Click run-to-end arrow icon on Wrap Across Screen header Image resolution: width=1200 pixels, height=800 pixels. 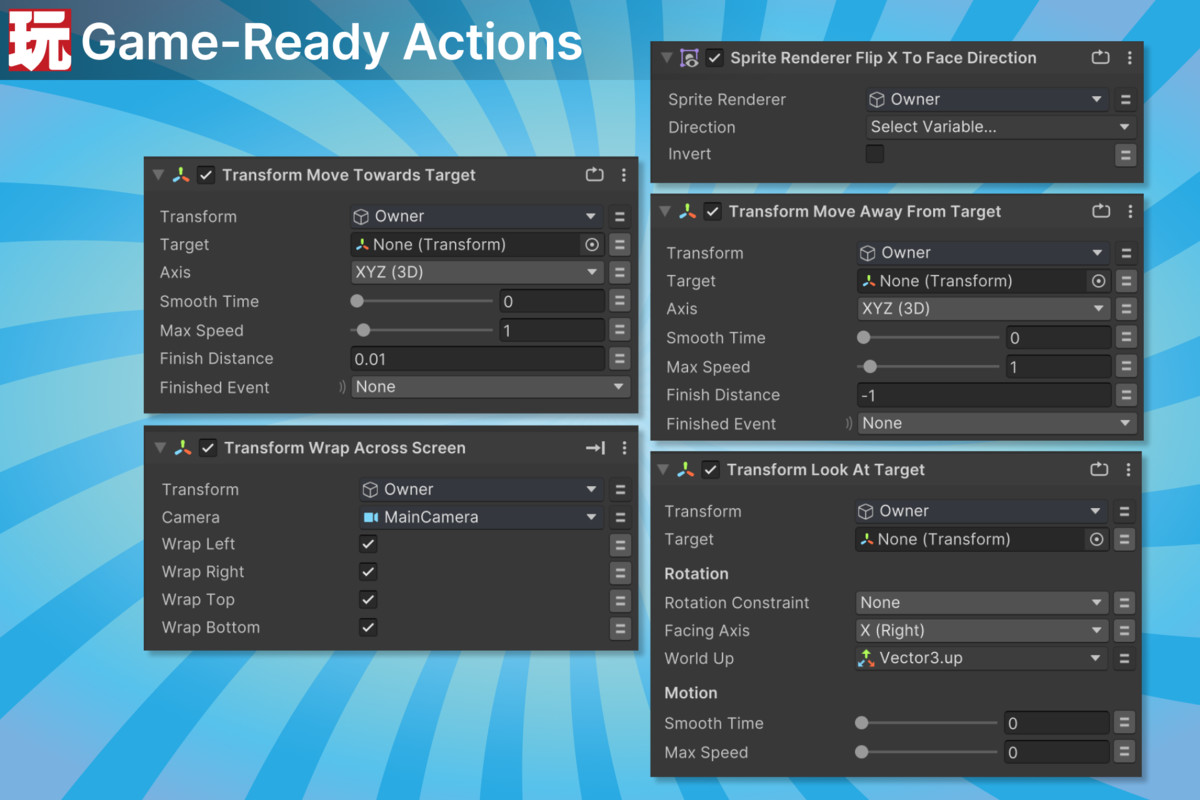click(x=595, y=448)
